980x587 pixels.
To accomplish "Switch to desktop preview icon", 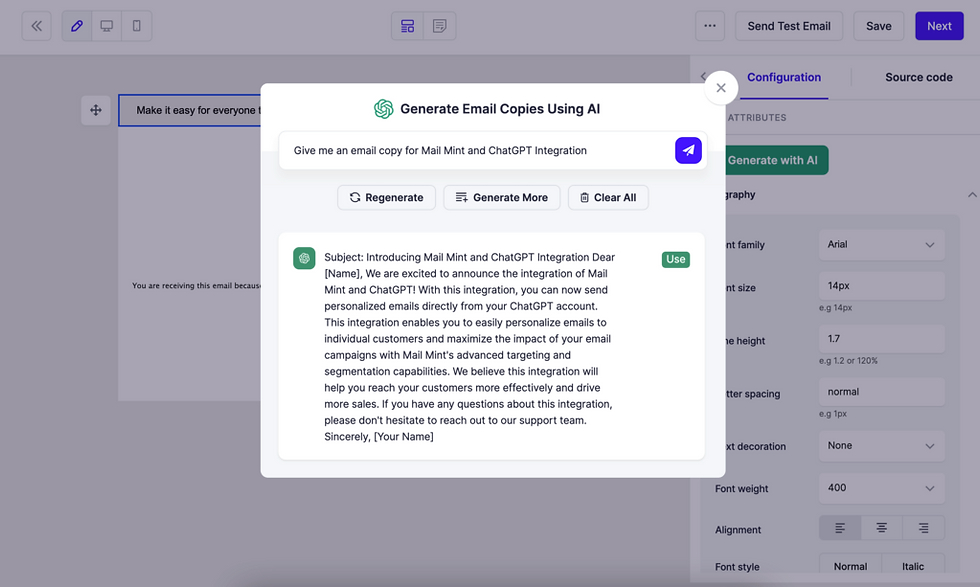I will point(107,26).
